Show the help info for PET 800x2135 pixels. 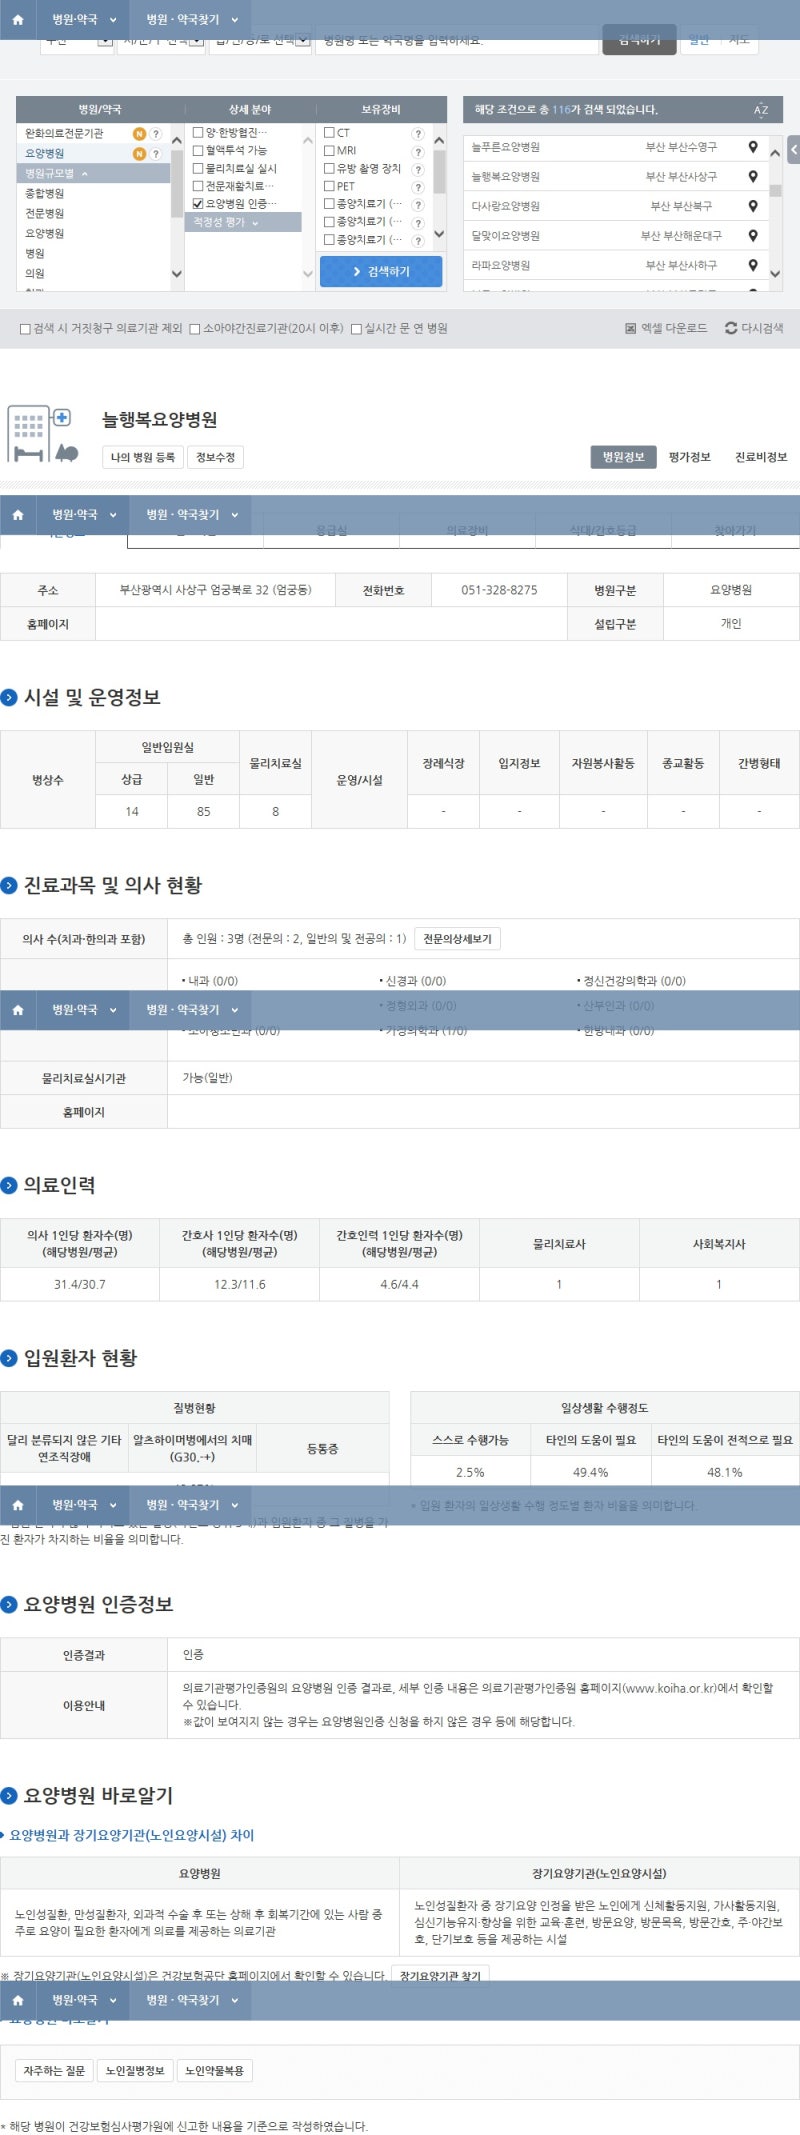[x=418, y=187]
